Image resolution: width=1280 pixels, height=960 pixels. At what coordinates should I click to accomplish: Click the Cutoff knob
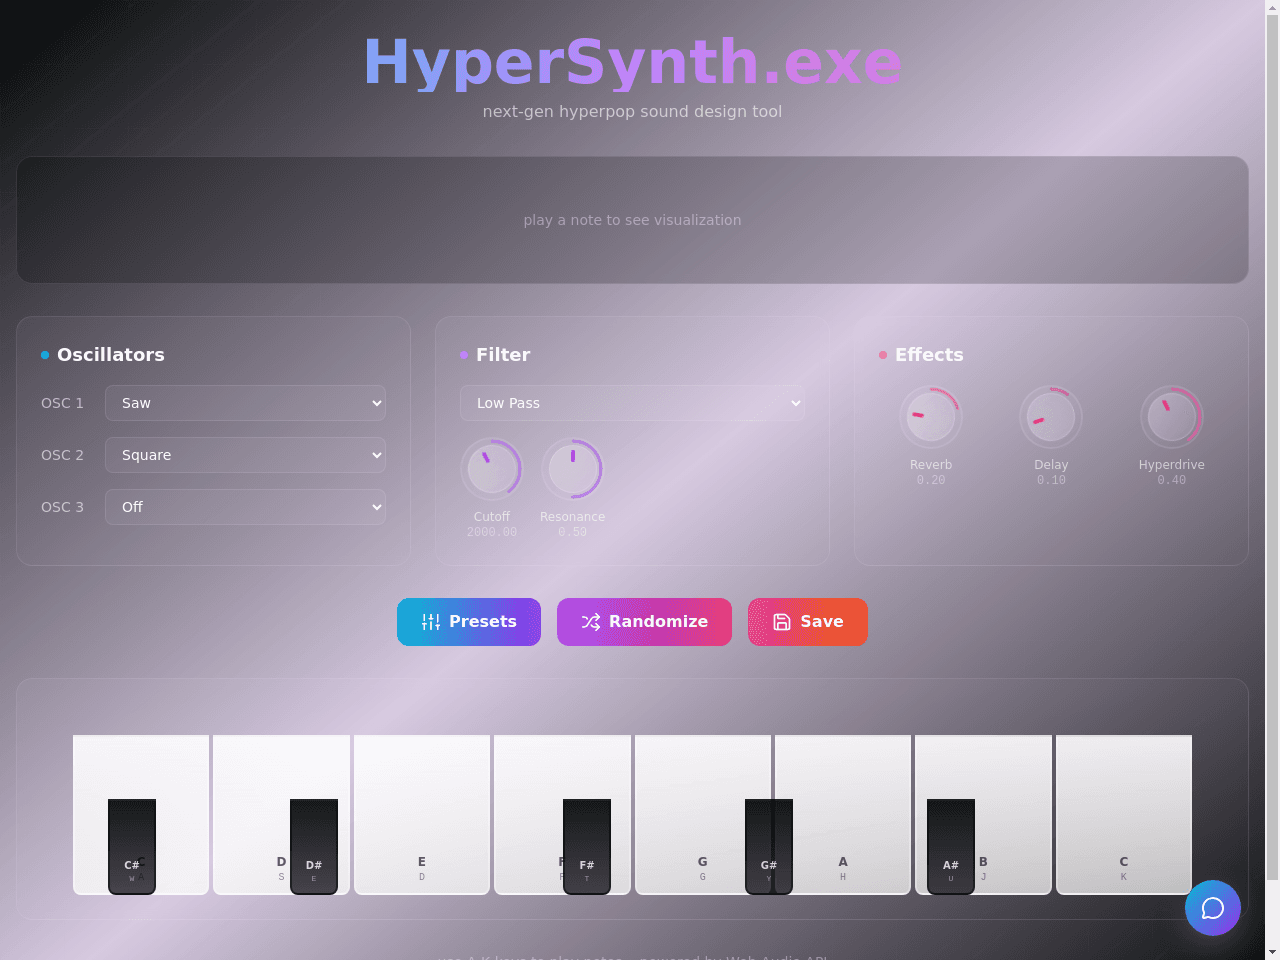492,469
